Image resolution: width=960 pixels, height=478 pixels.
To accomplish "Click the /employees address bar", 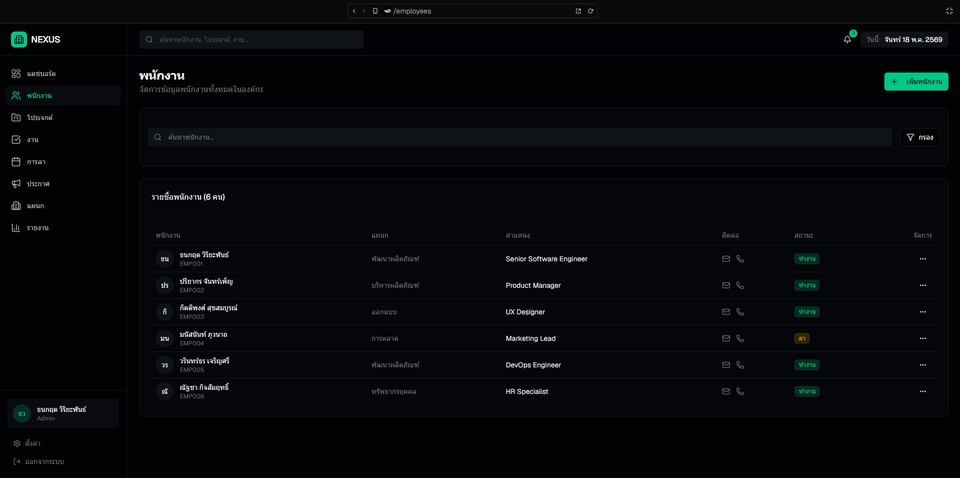I will [x=473, y=11].
